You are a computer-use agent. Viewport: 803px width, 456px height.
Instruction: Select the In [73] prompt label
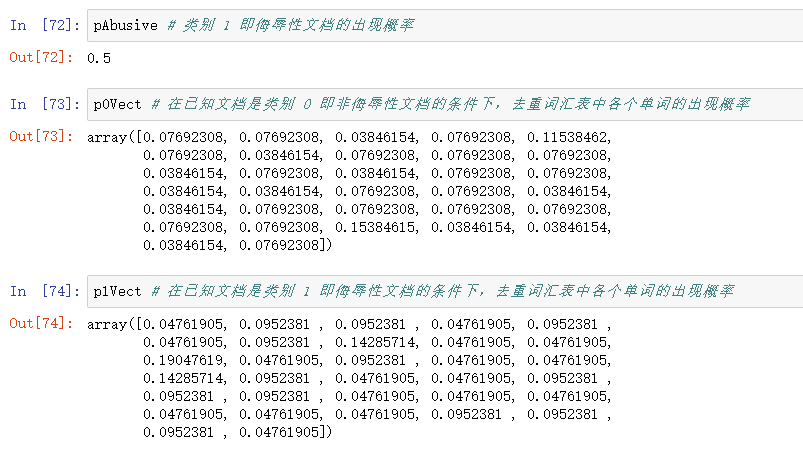click(x=45, y=105)
